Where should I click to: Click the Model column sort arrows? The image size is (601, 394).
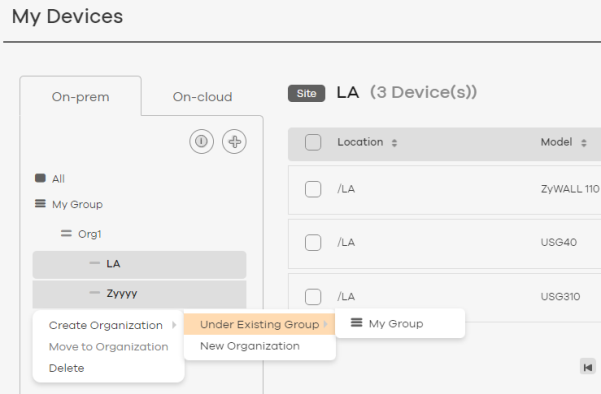click(583, 143)
